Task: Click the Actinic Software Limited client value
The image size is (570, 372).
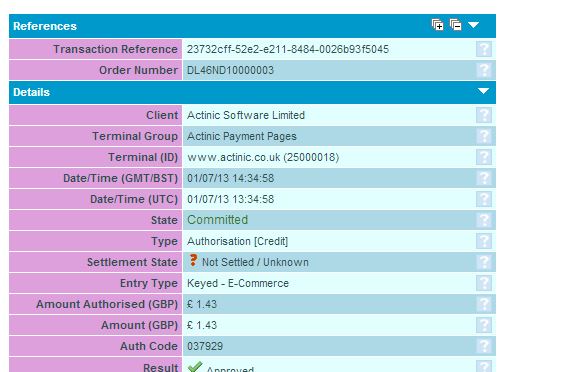Action: click(246, 115)
